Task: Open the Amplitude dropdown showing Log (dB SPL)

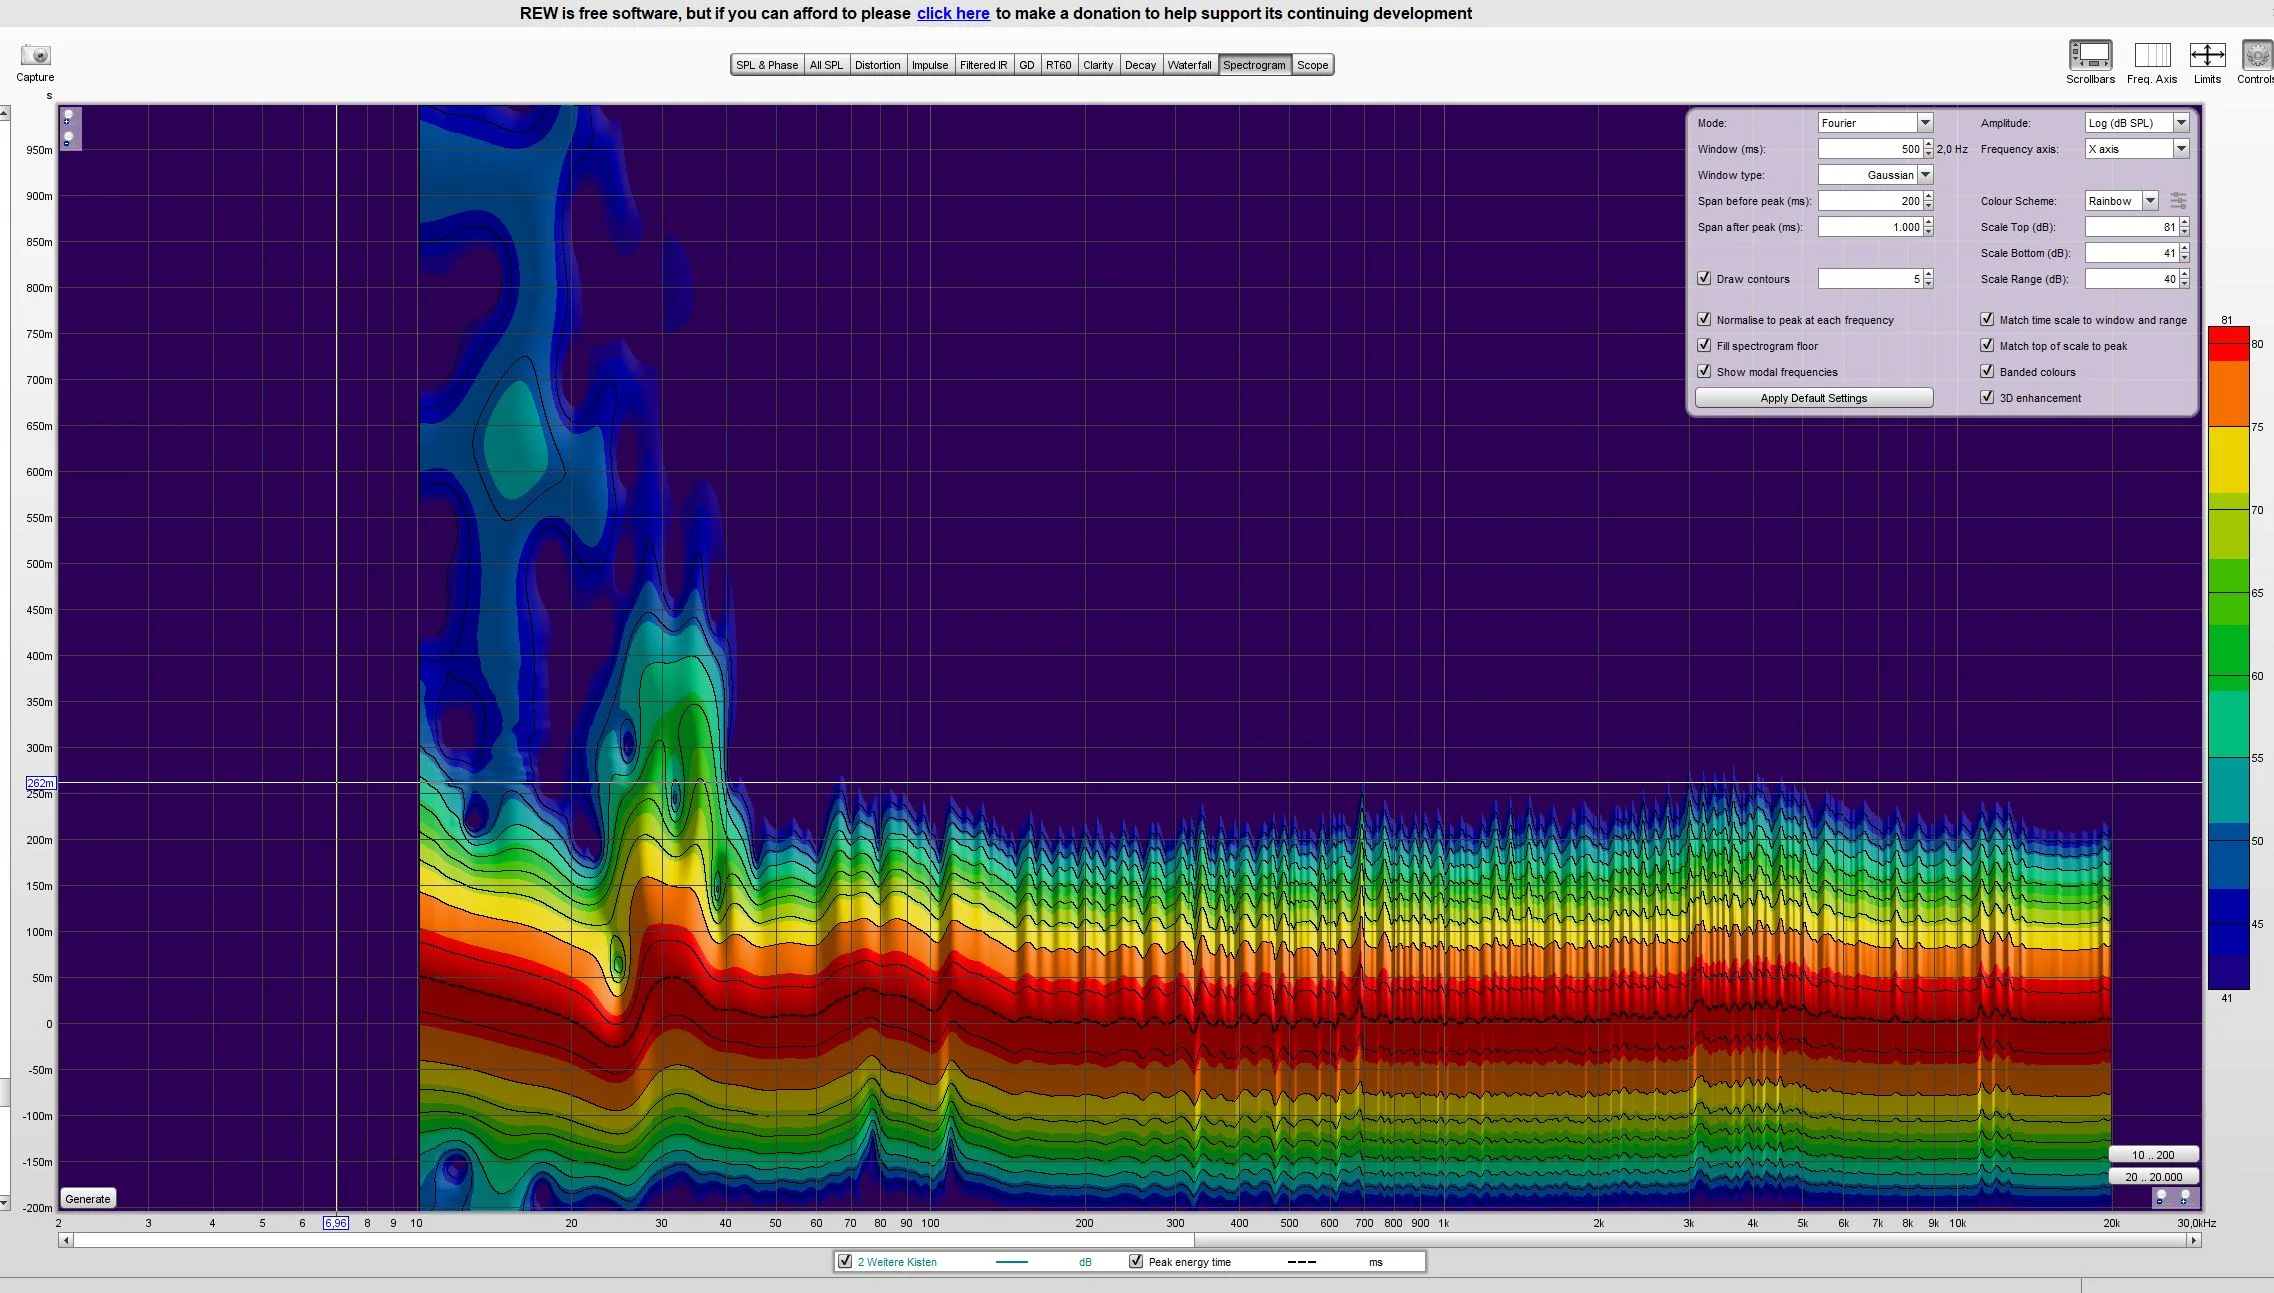Action: (x=2137, y=123)
